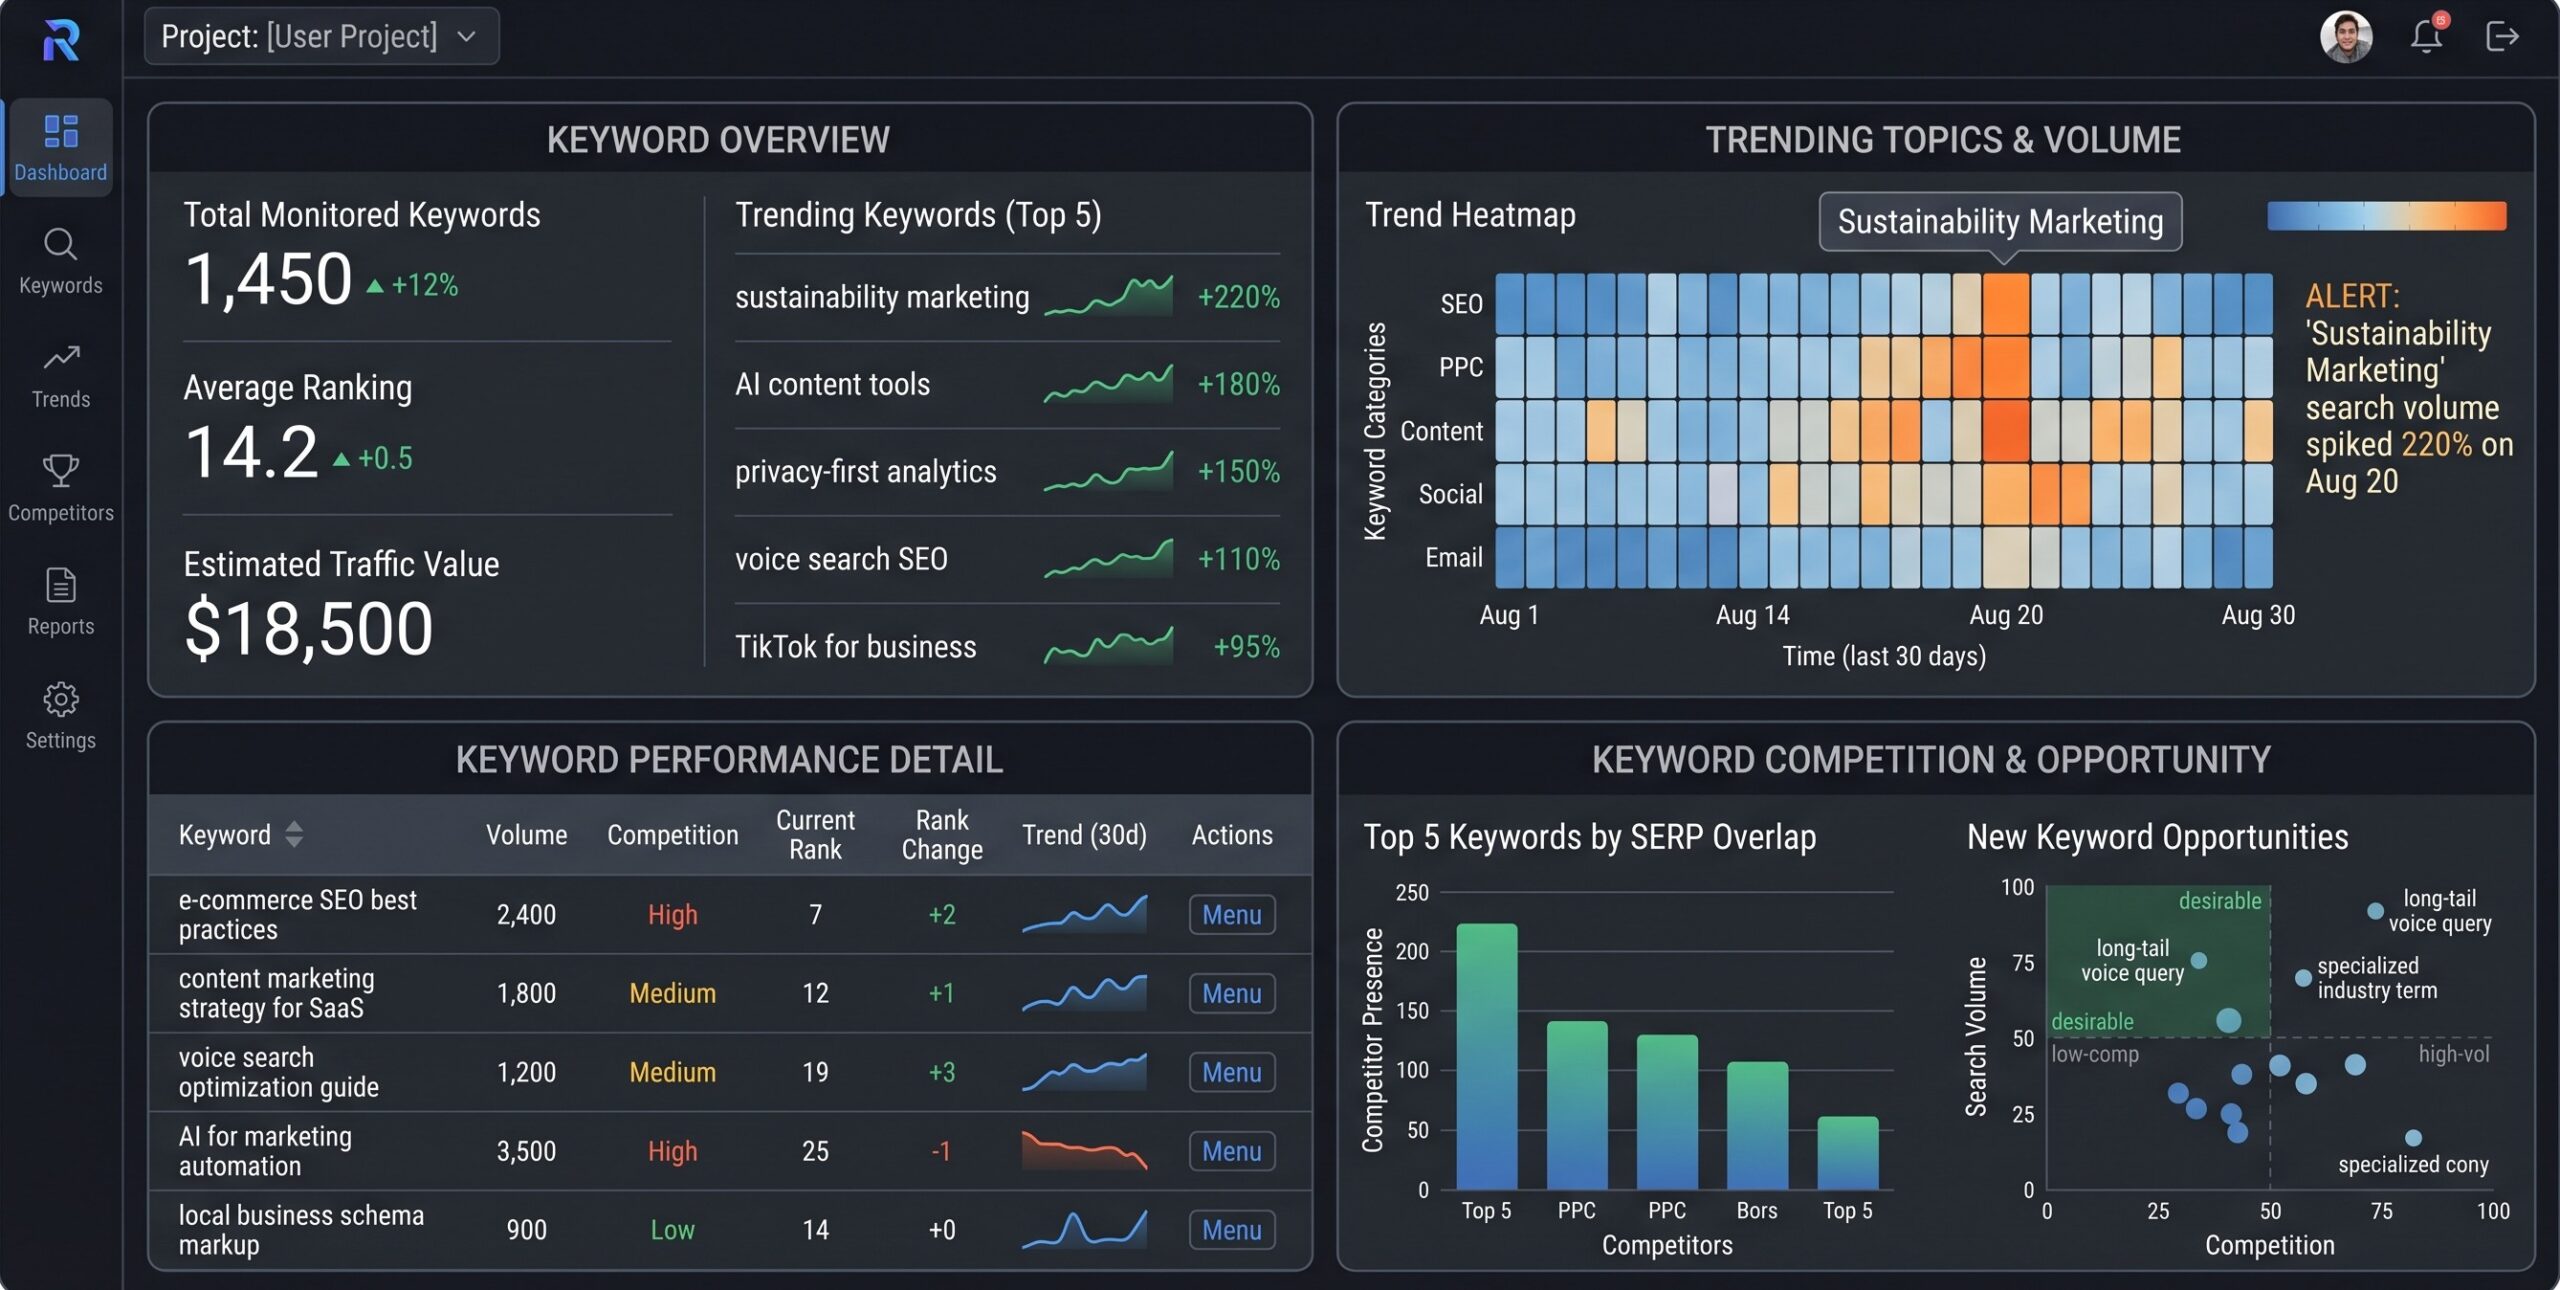This screenshot has height=1290, width=2560.
Task: Open the Settings gear section
Action: pyautogui.click(x=60, y=716)
